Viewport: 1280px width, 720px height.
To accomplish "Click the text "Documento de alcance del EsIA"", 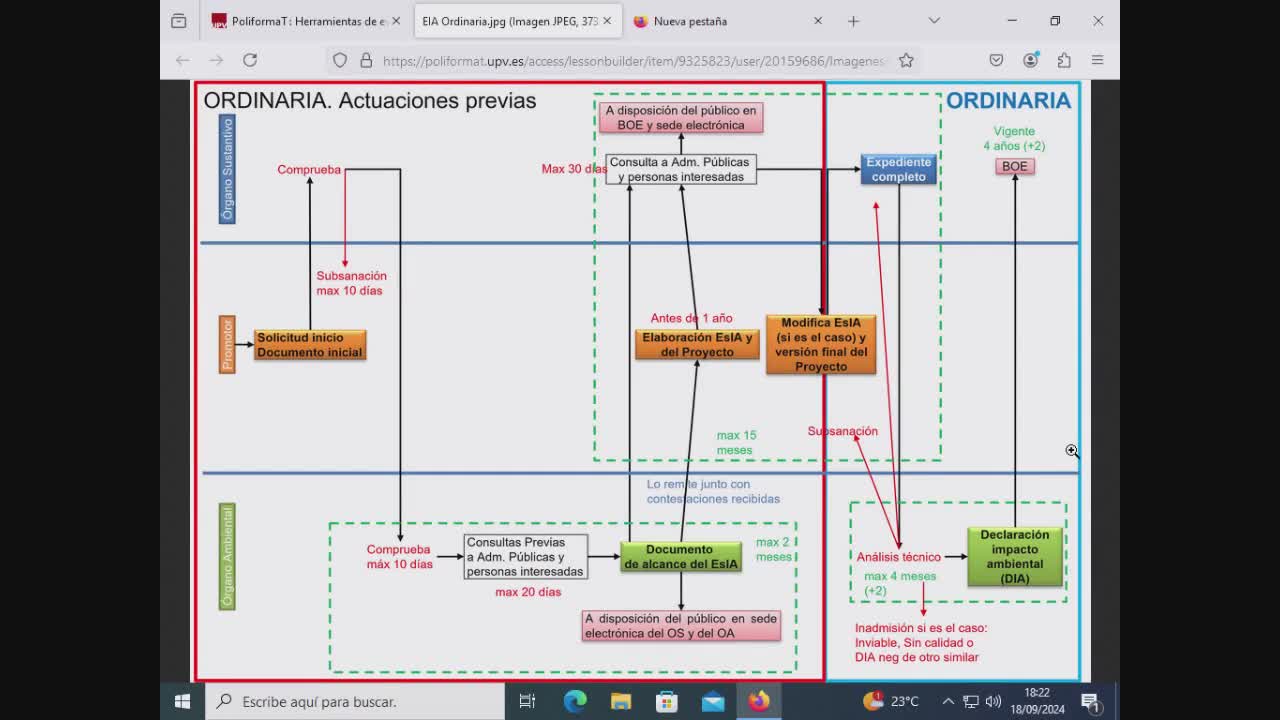I will (x=680, y=557).
